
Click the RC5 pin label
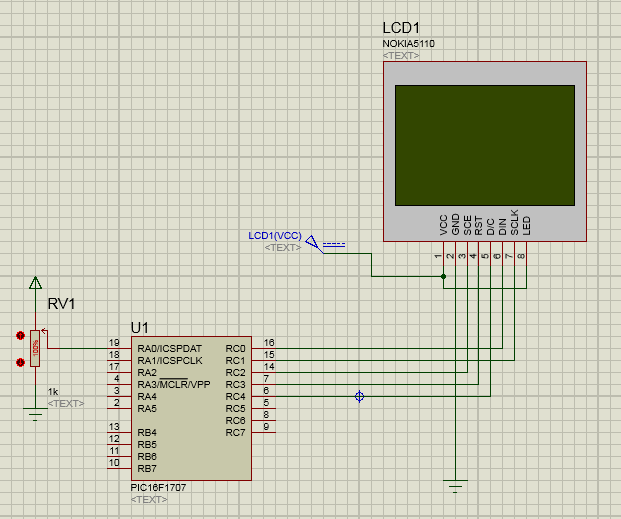click(236, 408)
